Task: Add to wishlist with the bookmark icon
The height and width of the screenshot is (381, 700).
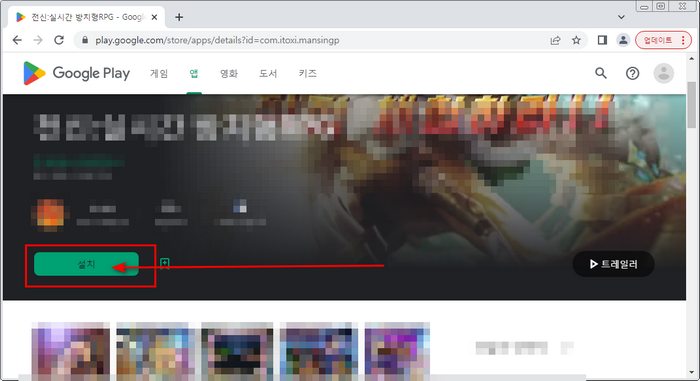Action: pyautogui.click(x=165, y=264)
